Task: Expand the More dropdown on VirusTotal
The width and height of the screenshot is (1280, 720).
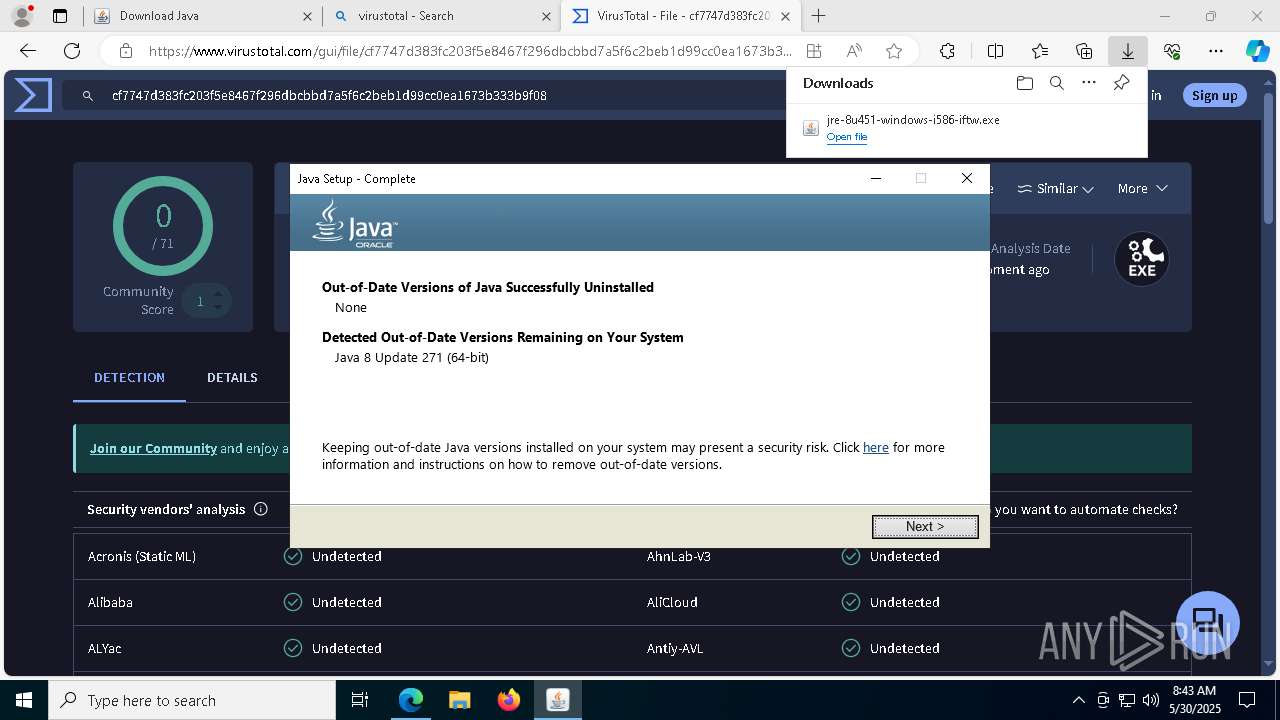Action: (1142, 188)
